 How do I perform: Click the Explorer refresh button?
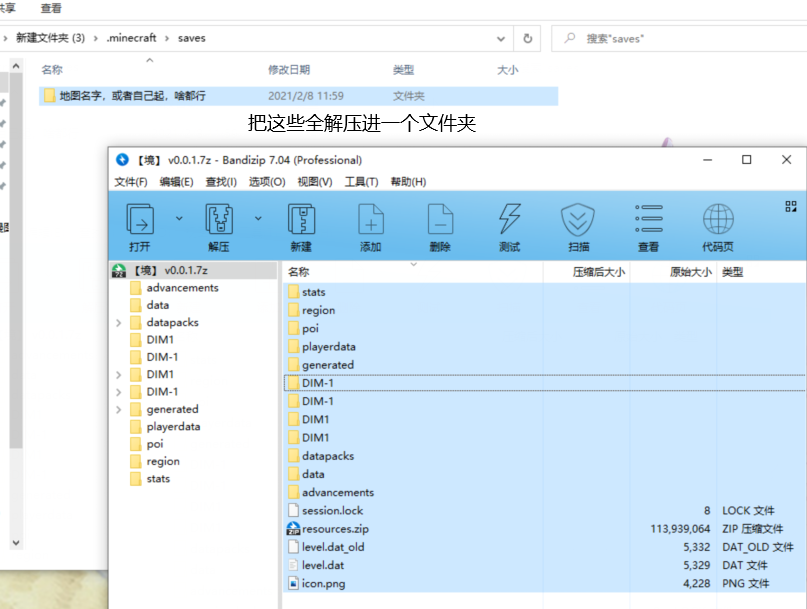tap(527, 38)
